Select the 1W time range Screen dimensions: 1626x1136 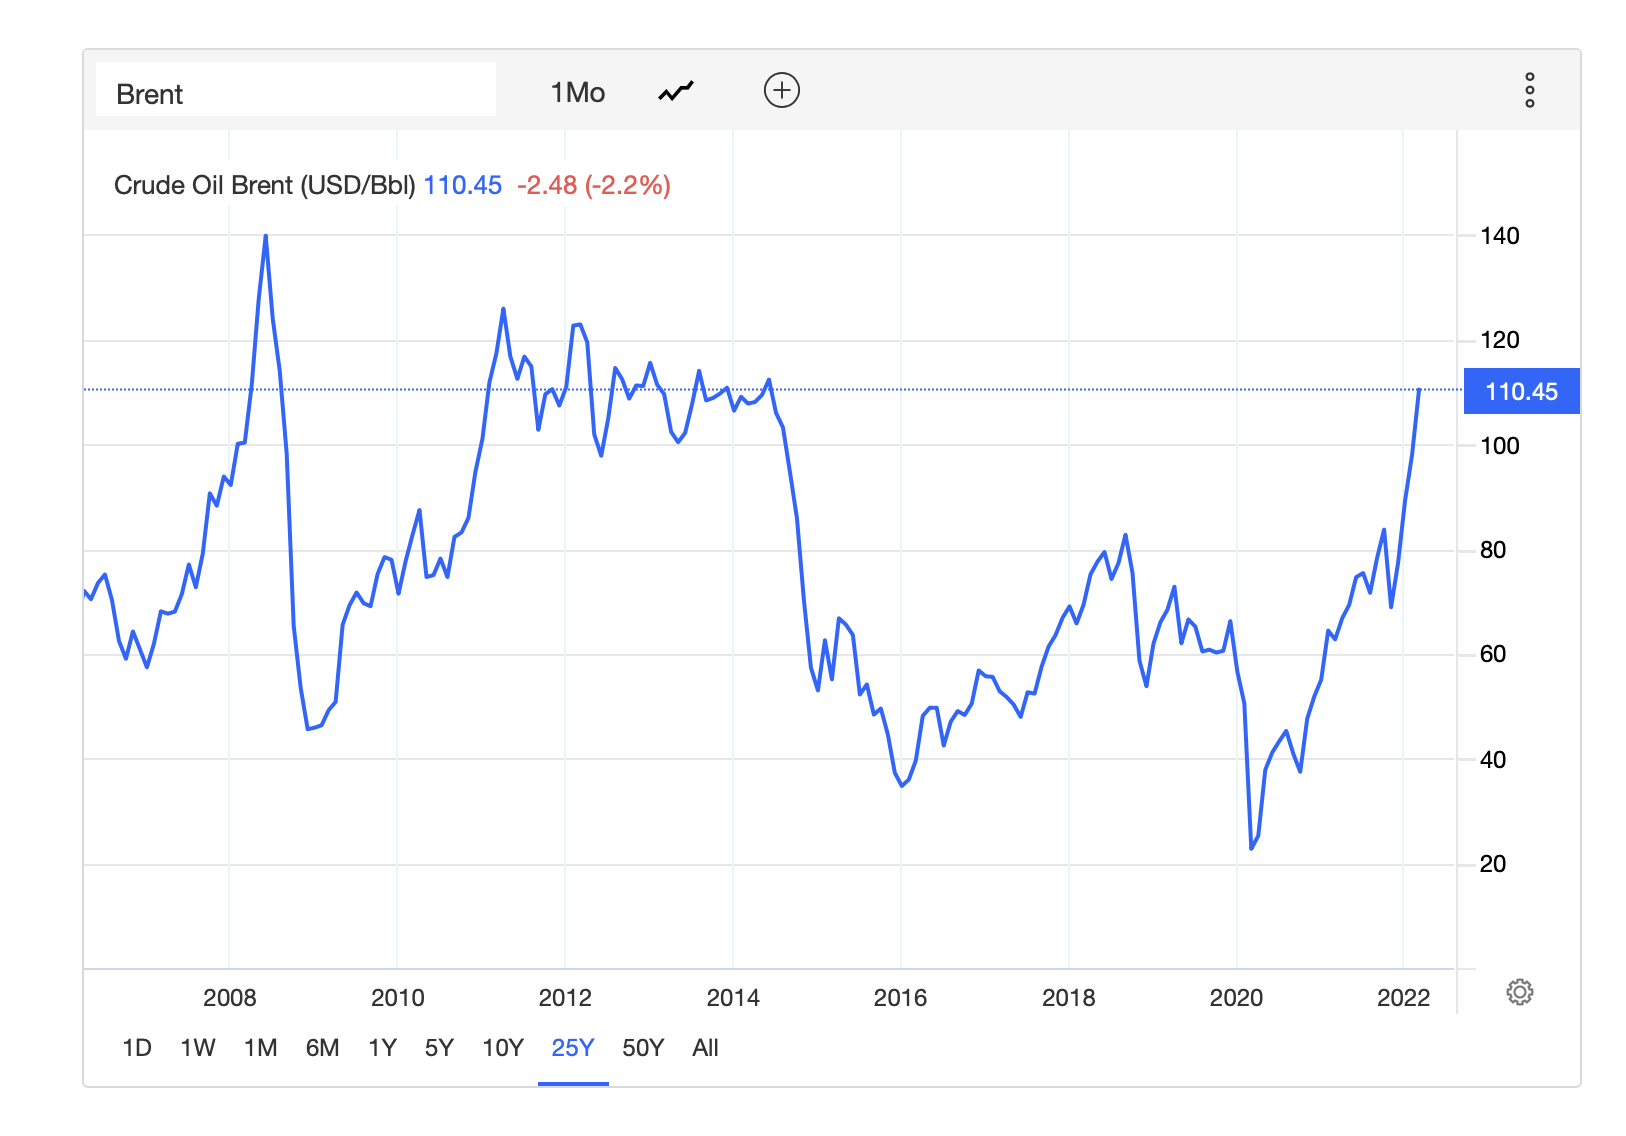tap(198, 1048)
